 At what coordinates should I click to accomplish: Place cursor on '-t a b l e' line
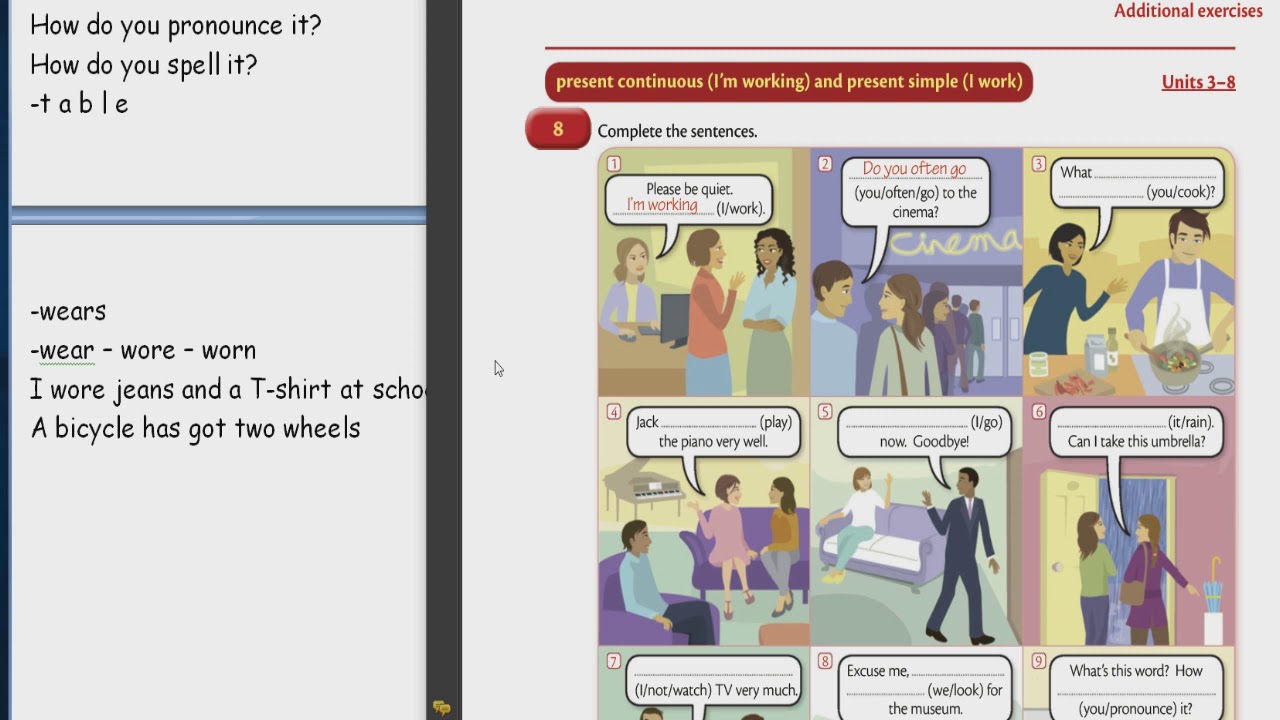(79, 103)
